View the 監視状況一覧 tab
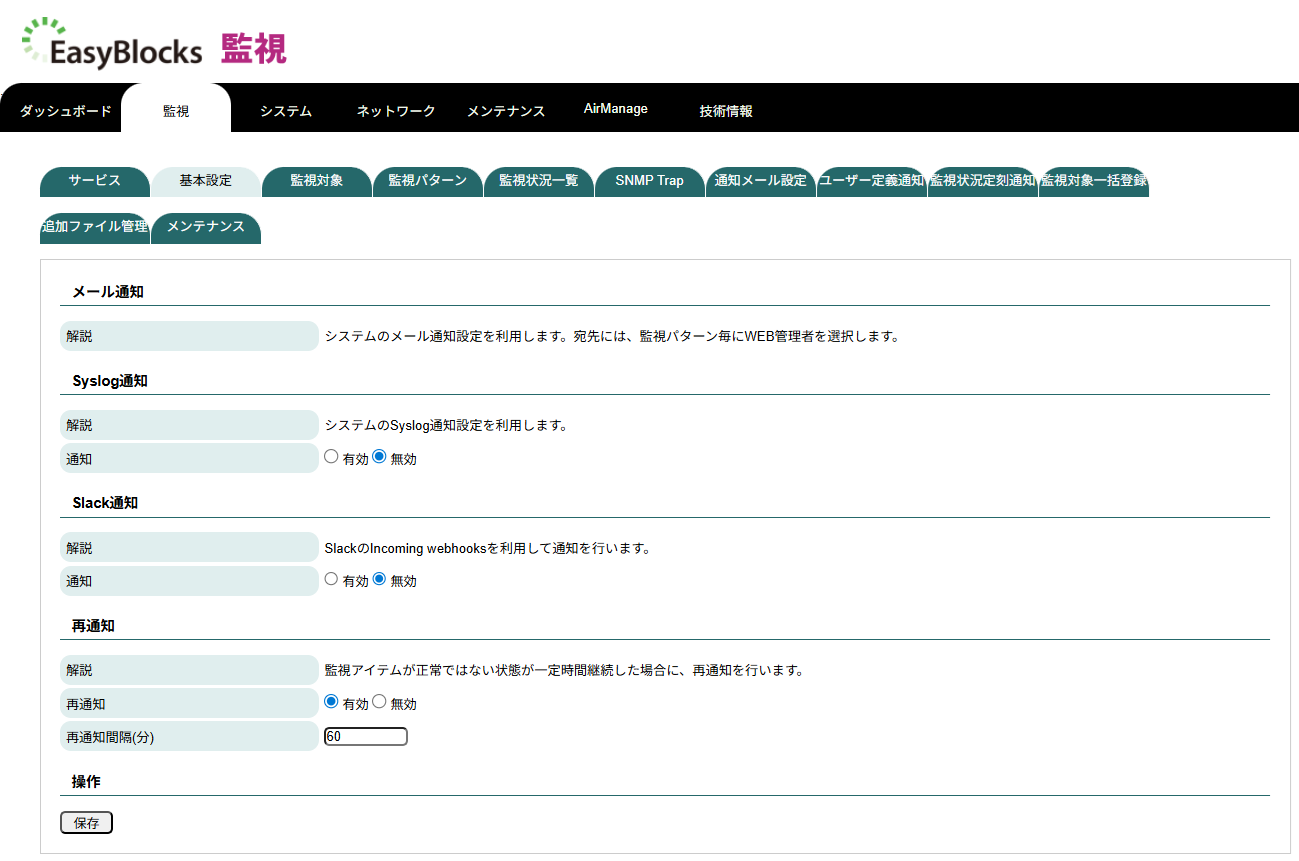The height and width of the screenshot is (861, 1299). click(539, 182)
